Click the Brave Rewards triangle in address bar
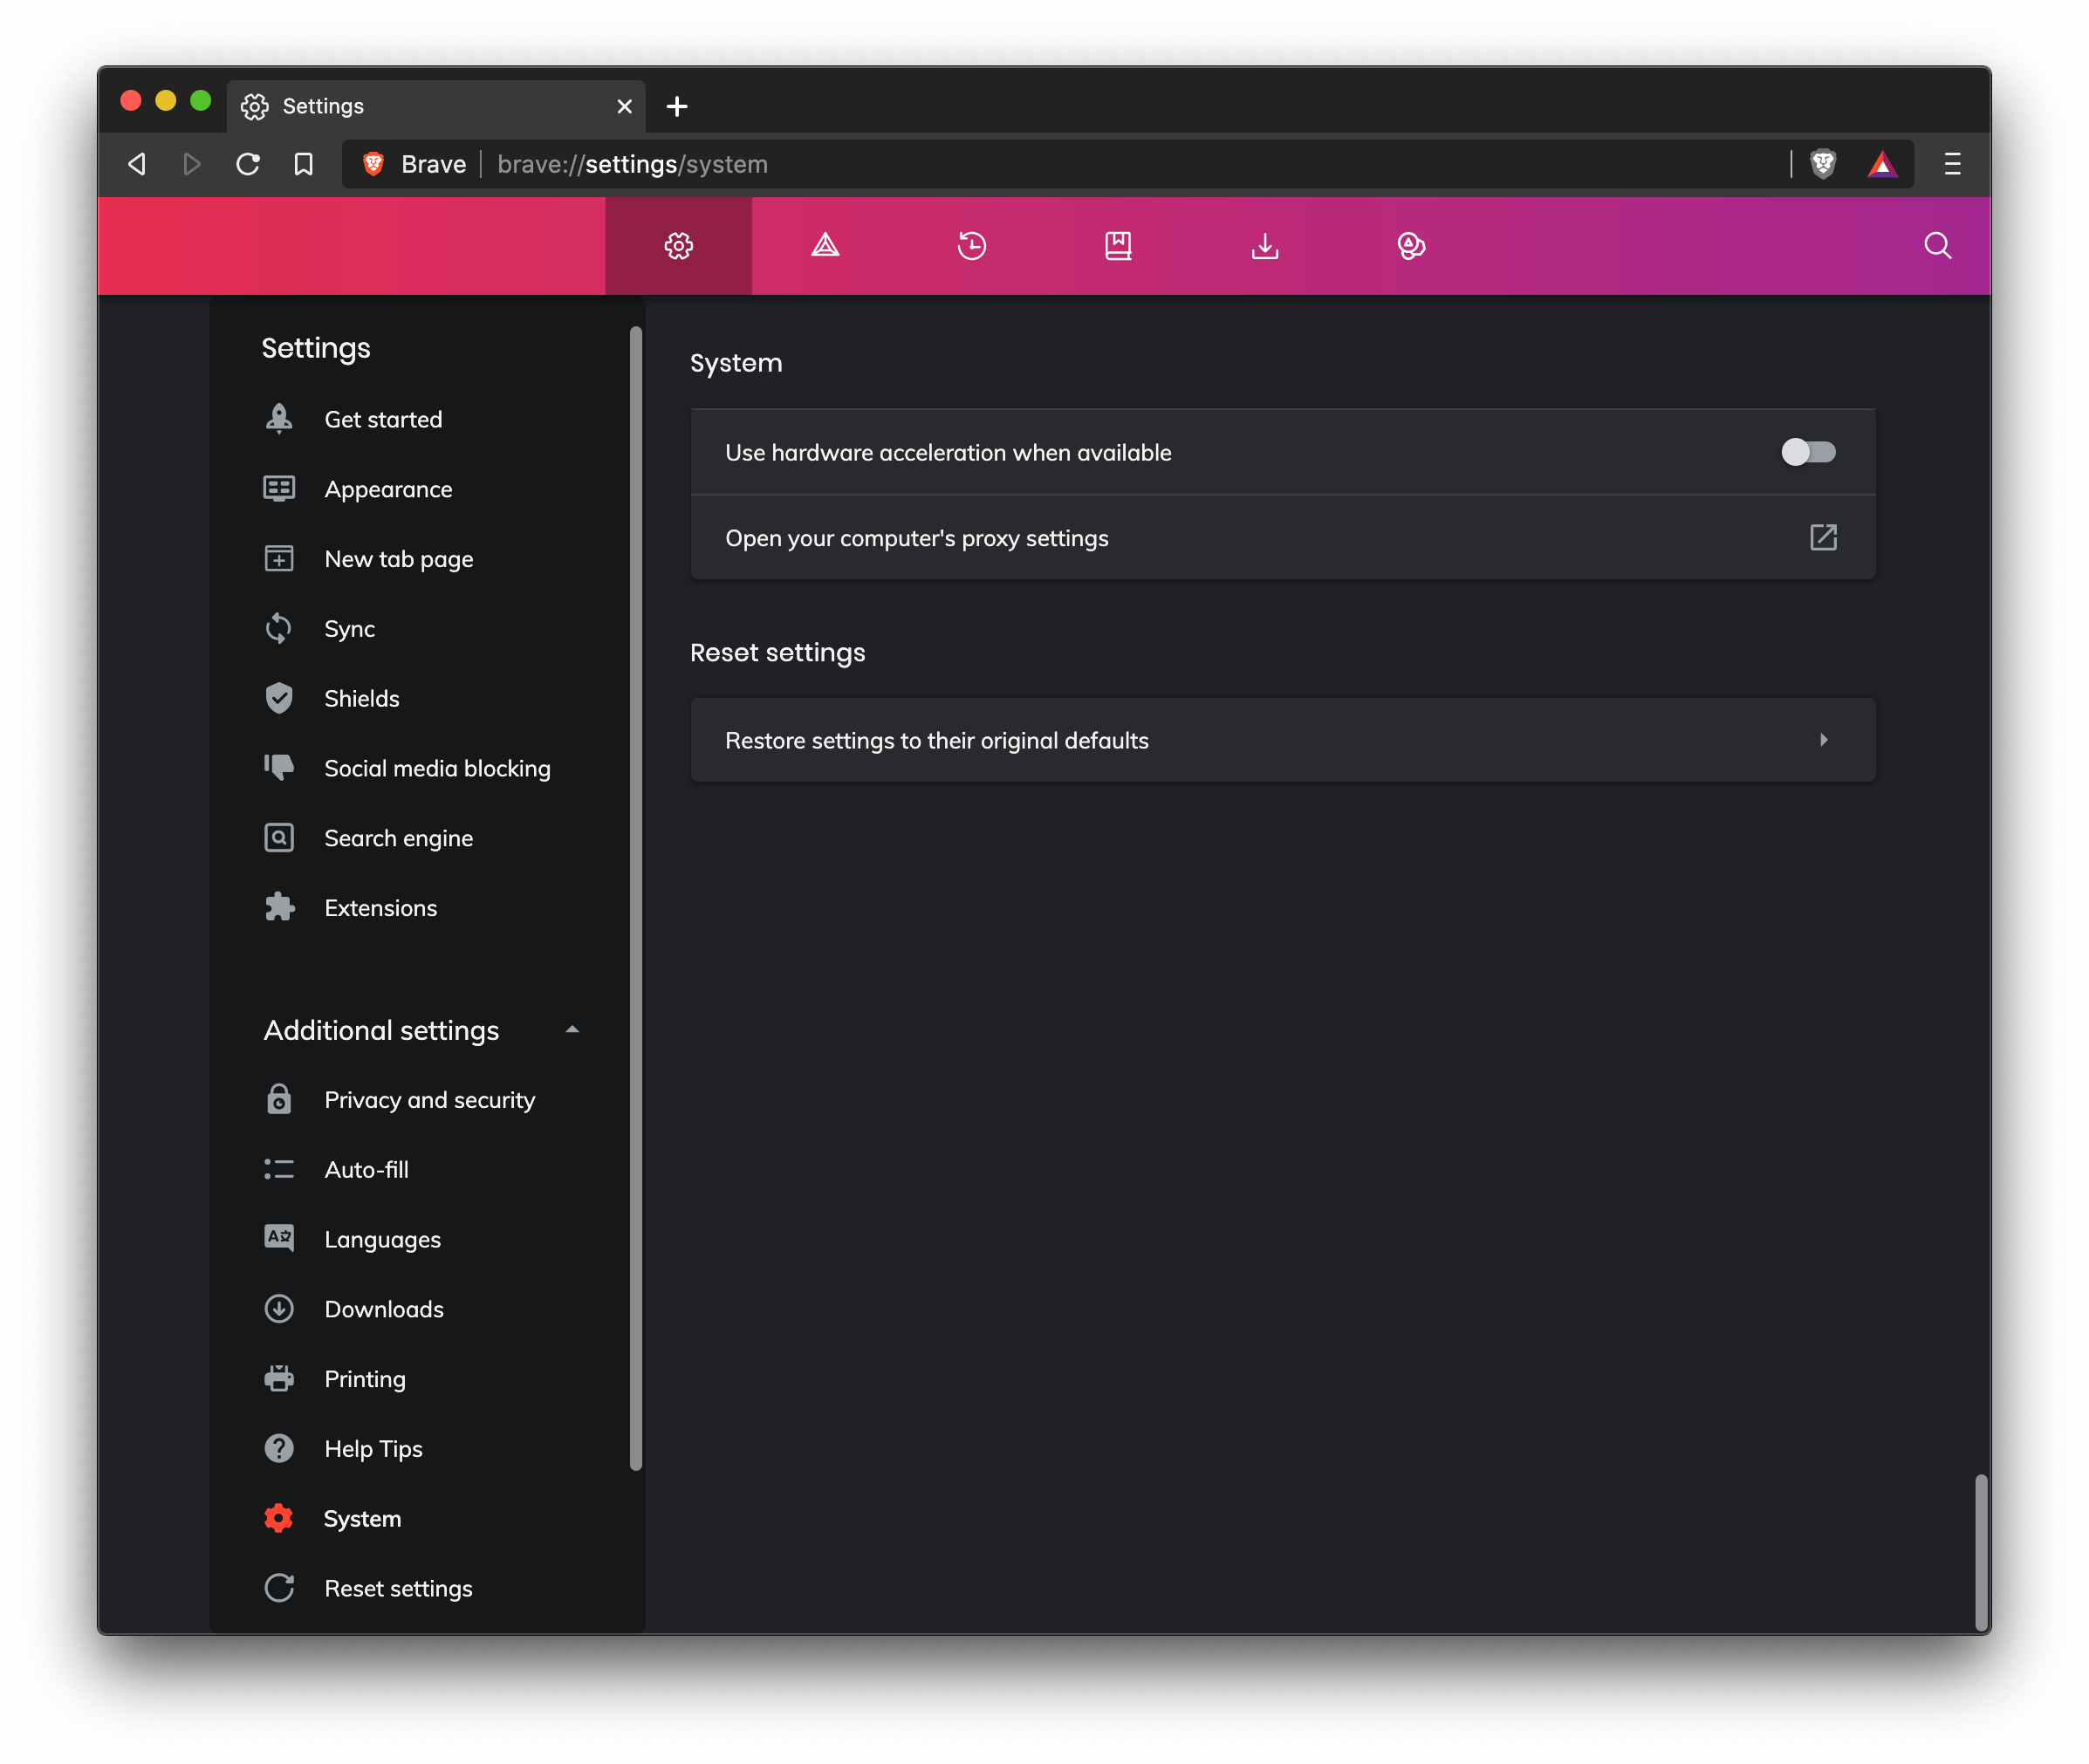The height and width of the screenshot is (1764, 2089). click(x=1882, y=164)
